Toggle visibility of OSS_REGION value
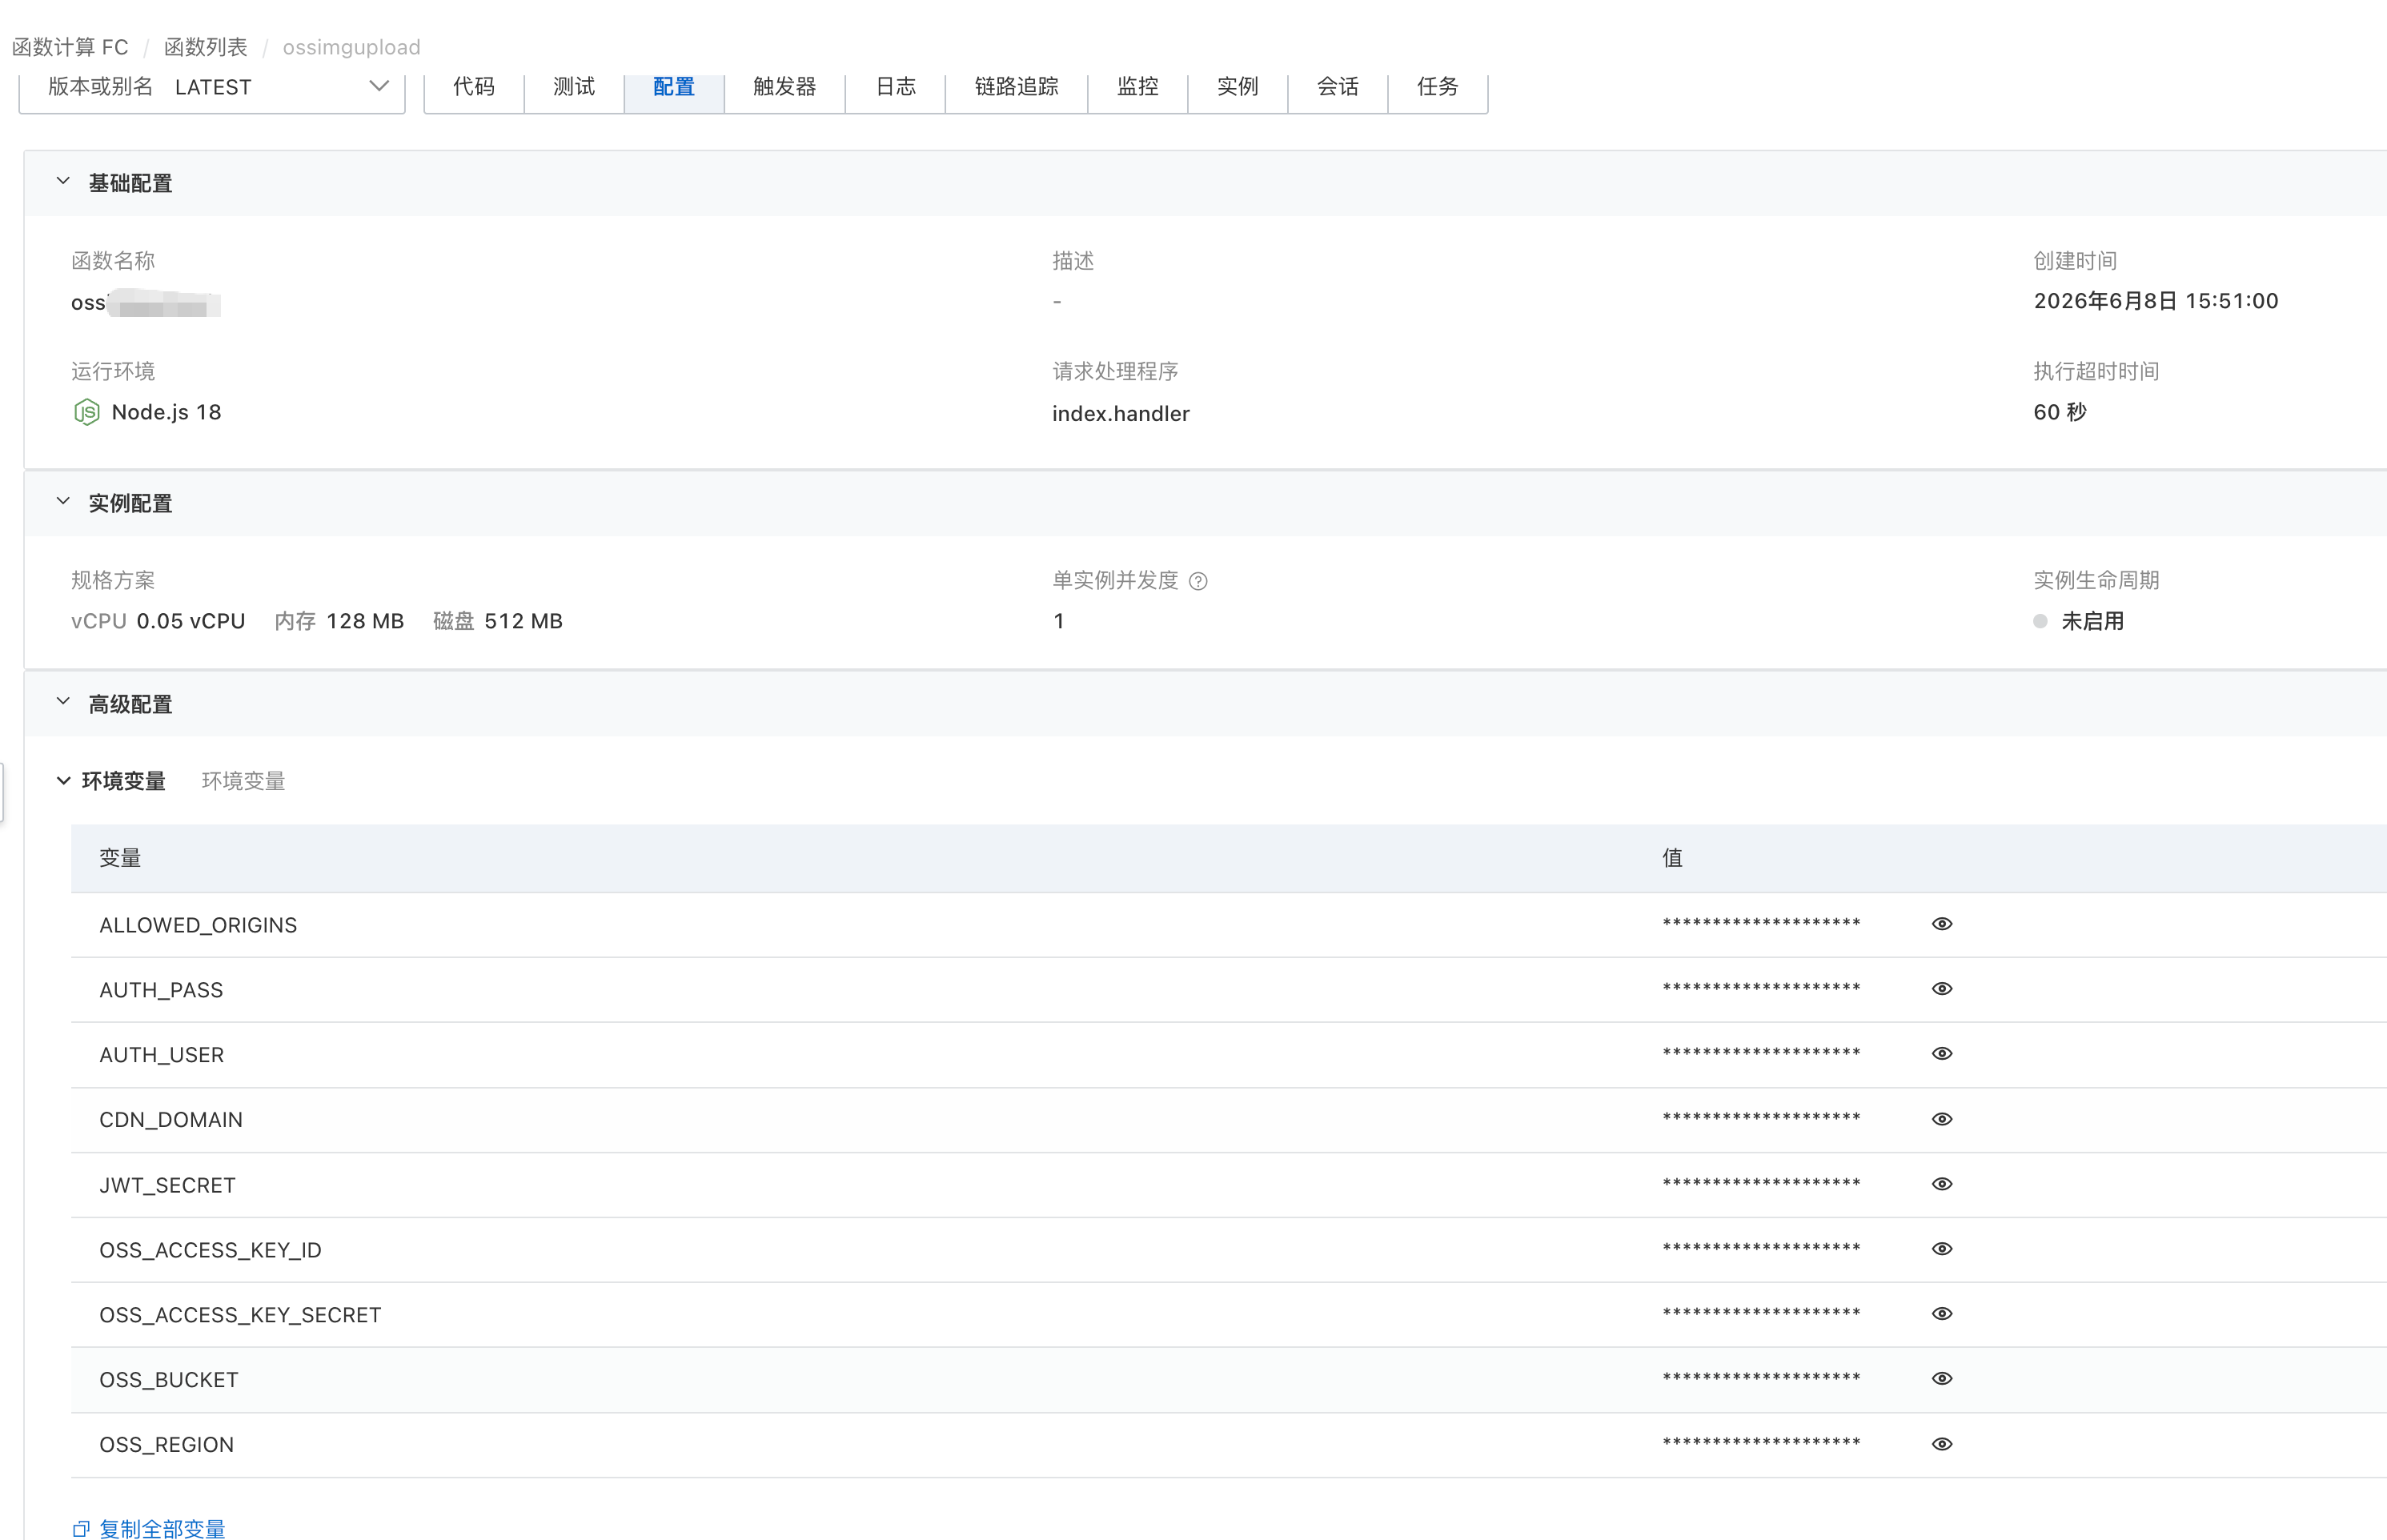The height and width of the screenshot is (1540, 2387). pos(1941,1444)
